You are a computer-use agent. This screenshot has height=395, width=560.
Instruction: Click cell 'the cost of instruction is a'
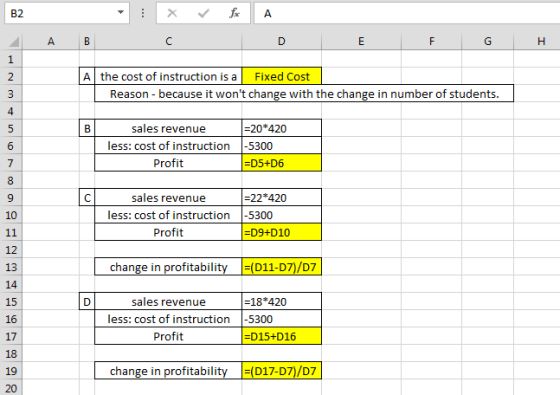pos(168,76)
